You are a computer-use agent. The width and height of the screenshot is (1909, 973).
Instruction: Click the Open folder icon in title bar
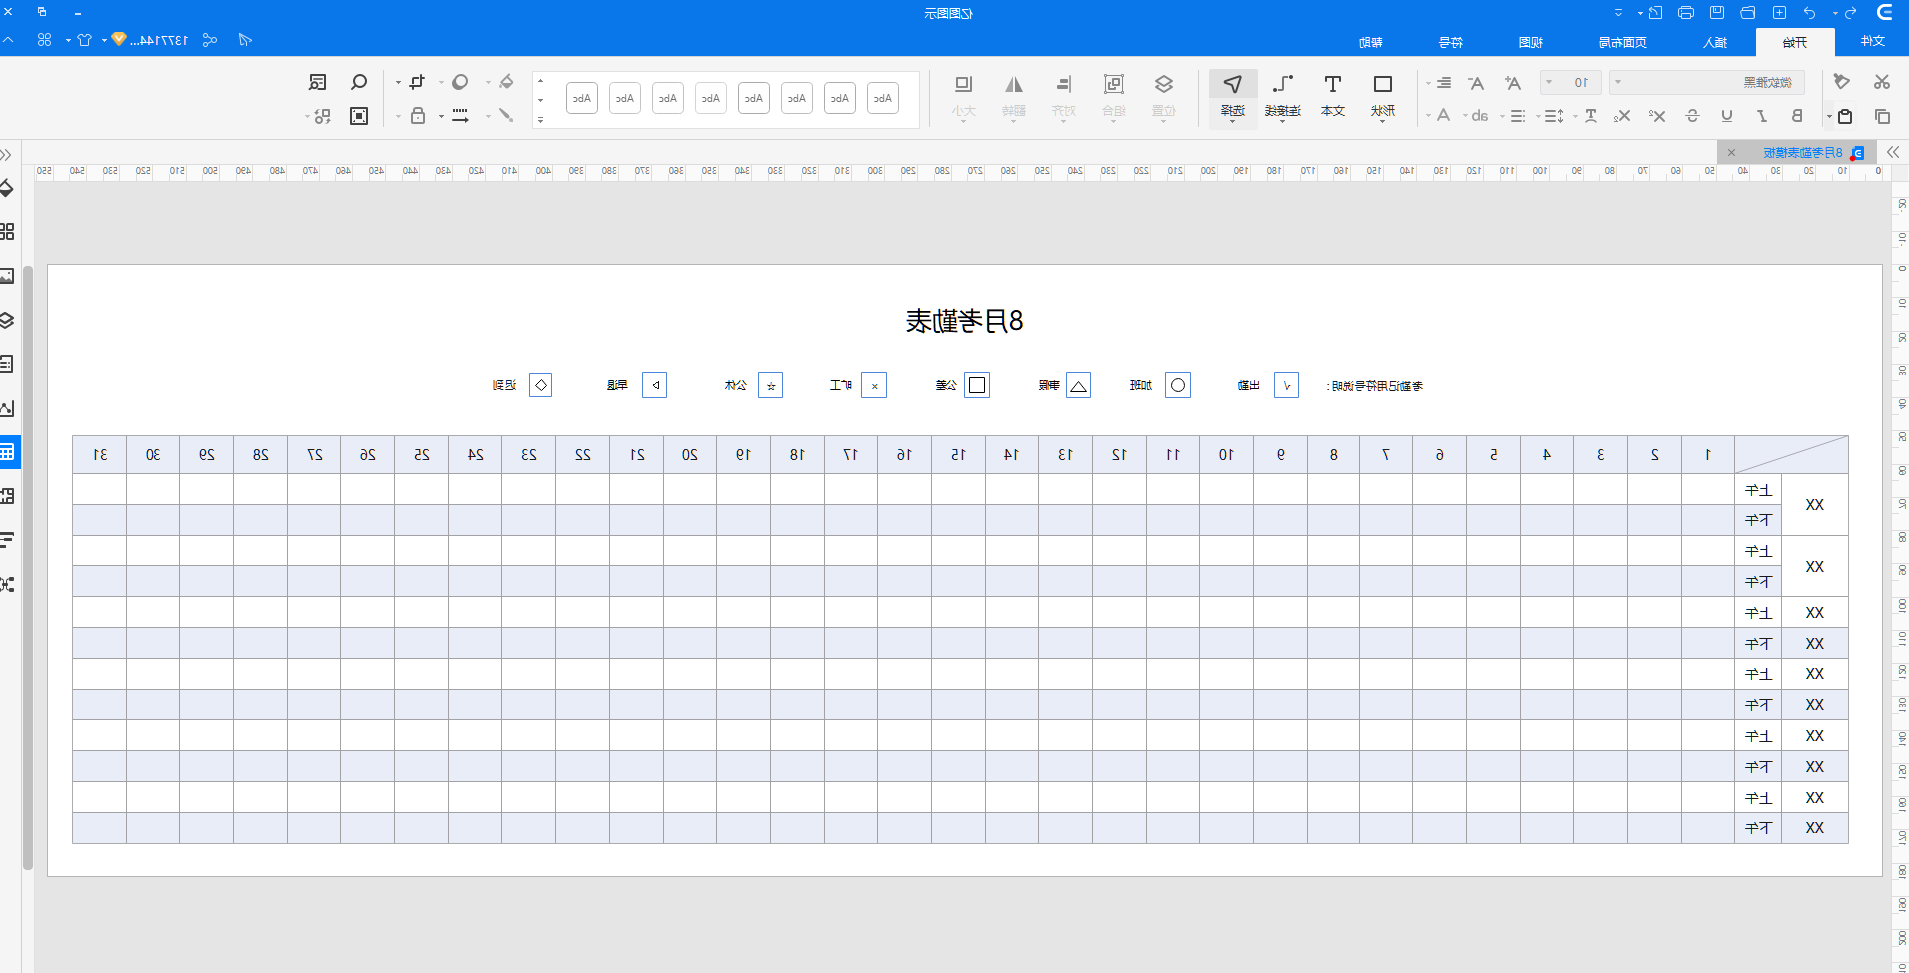point(1748,13)
